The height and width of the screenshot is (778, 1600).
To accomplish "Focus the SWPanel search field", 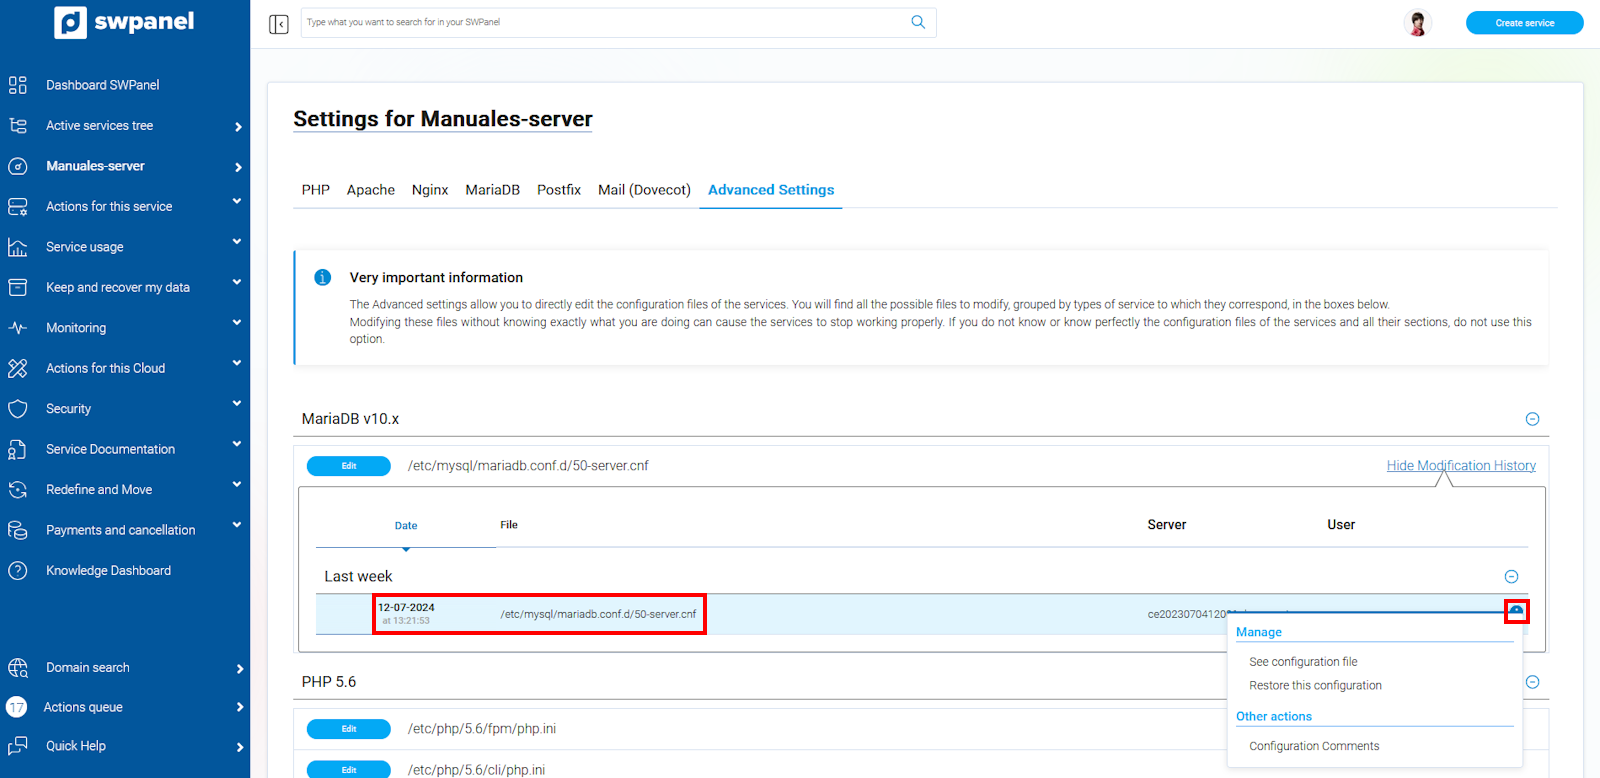I will click(x=600, y=22).
